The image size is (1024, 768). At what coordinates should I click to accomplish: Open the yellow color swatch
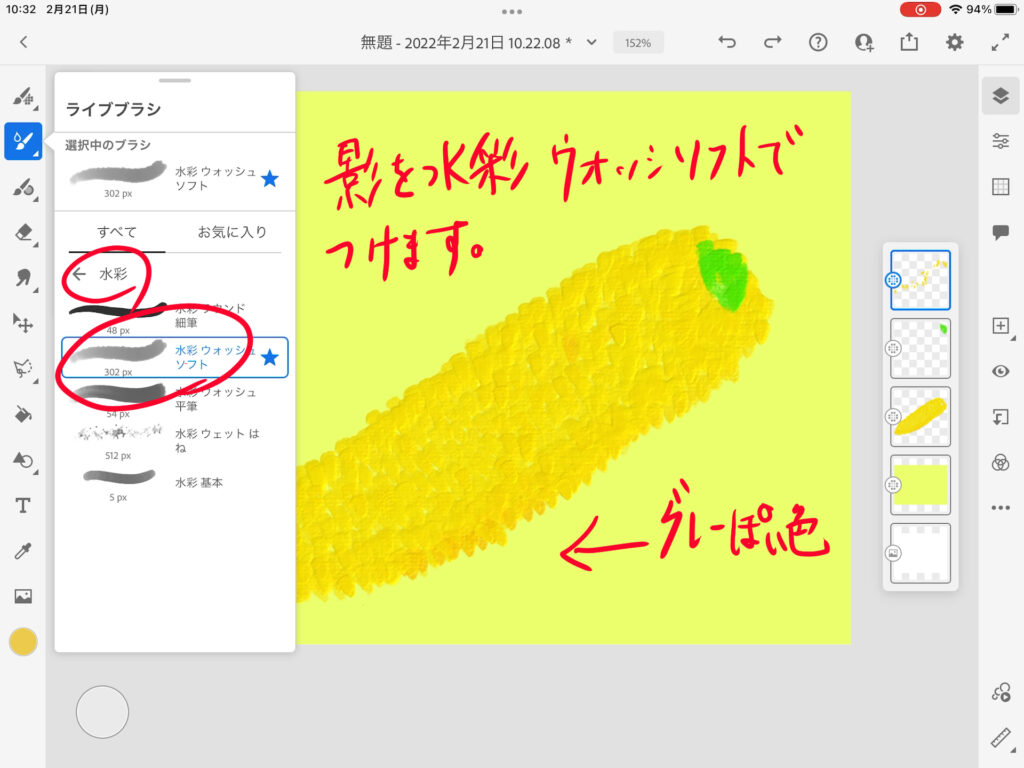pos(23,642)
